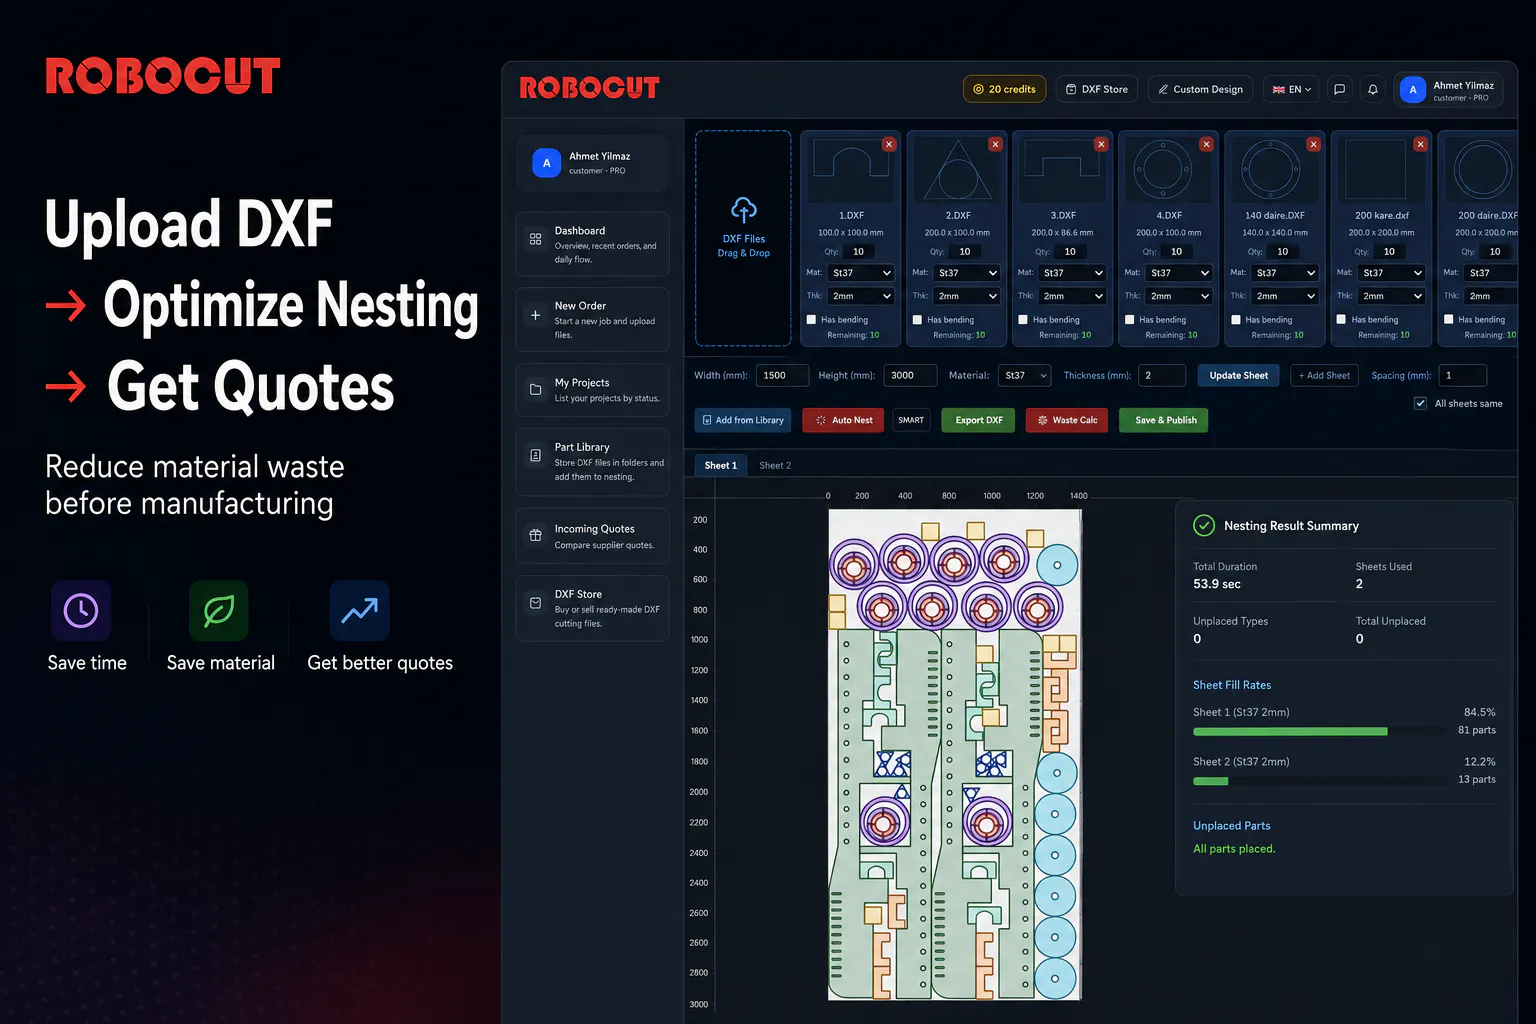Click the Dashboard grid icon in sidebar
This screenshot has width=1536, height=1024.
pos(536,239)
